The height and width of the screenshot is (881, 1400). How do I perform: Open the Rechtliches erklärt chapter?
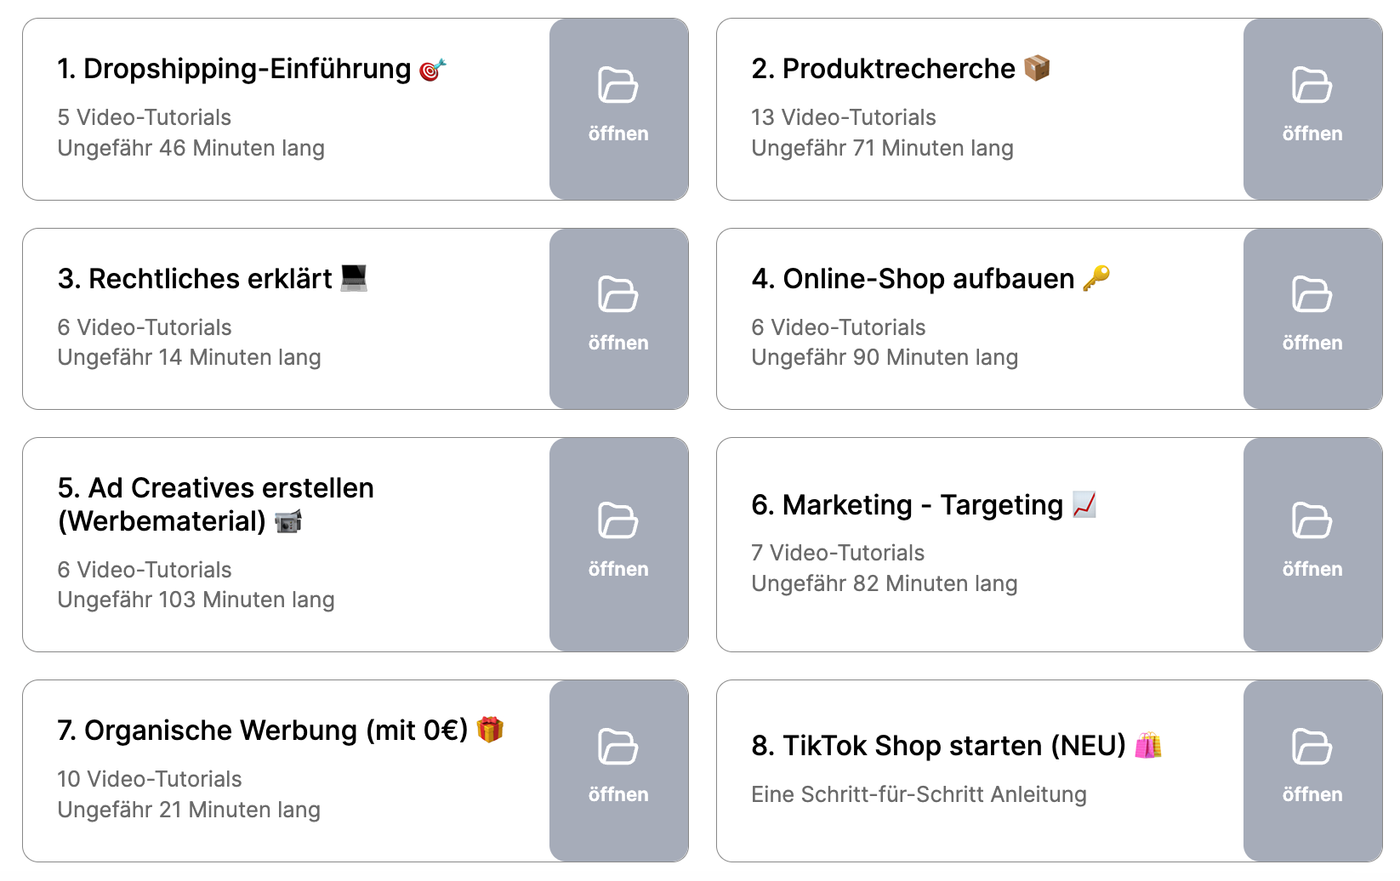[618, 318]
